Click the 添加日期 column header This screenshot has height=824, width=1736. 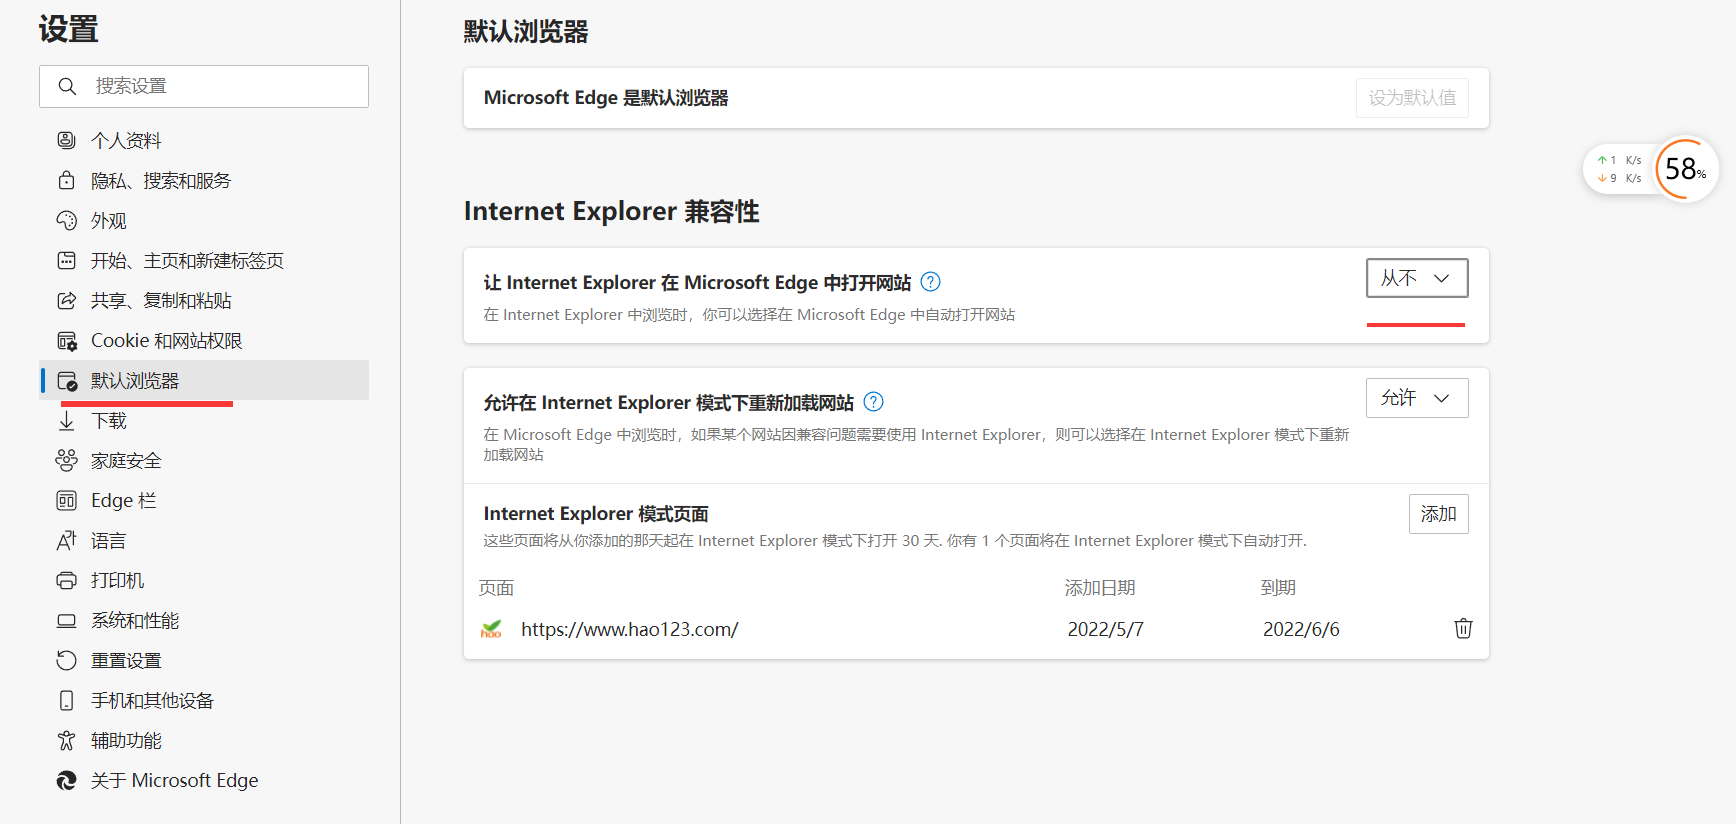click(x=1100, y=588)
